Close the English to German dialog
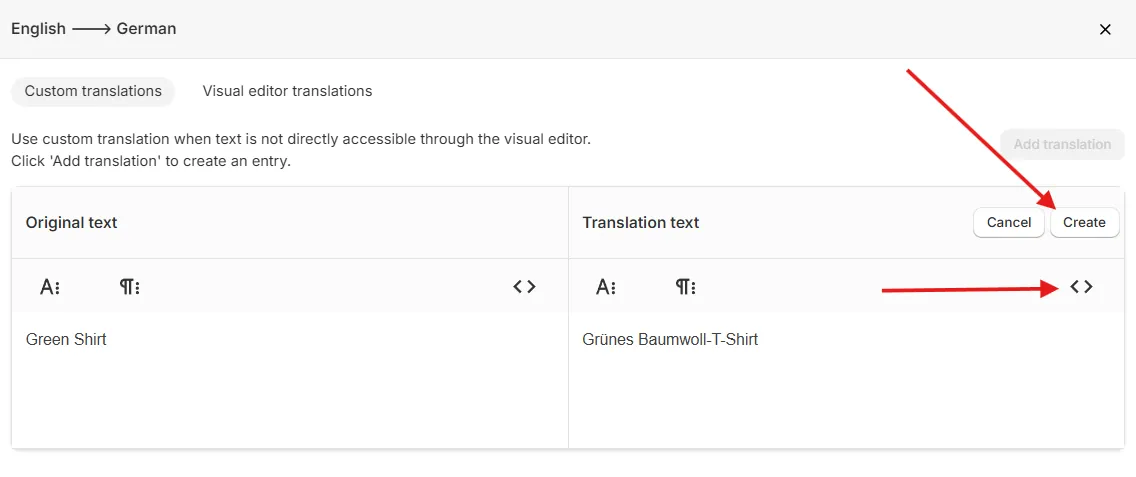Screen dimensions: 1136x477 (x=1105, y=30)
